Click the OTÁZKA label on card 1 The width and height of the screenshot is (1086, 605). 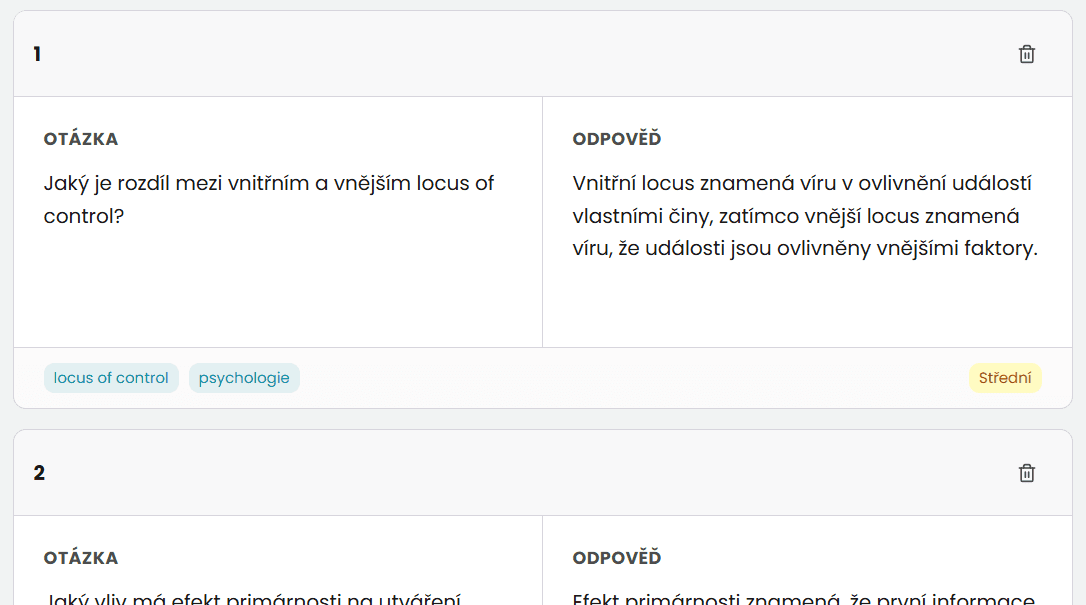pos(80,139)
